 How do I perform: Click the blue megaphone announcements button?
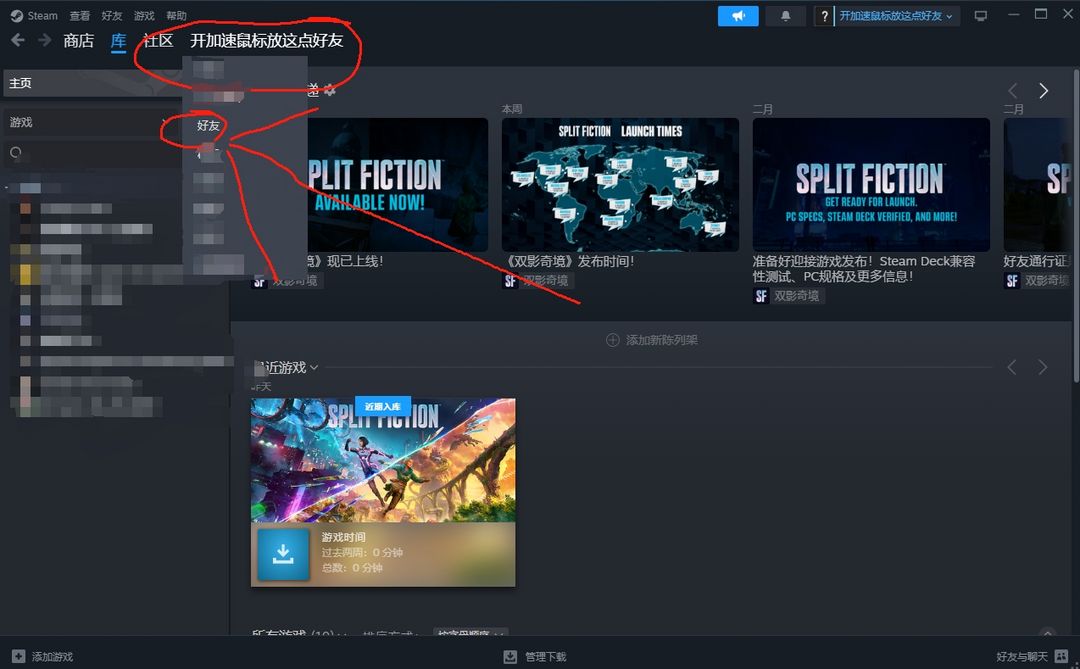pyautogui.click(x=738, y=16)
